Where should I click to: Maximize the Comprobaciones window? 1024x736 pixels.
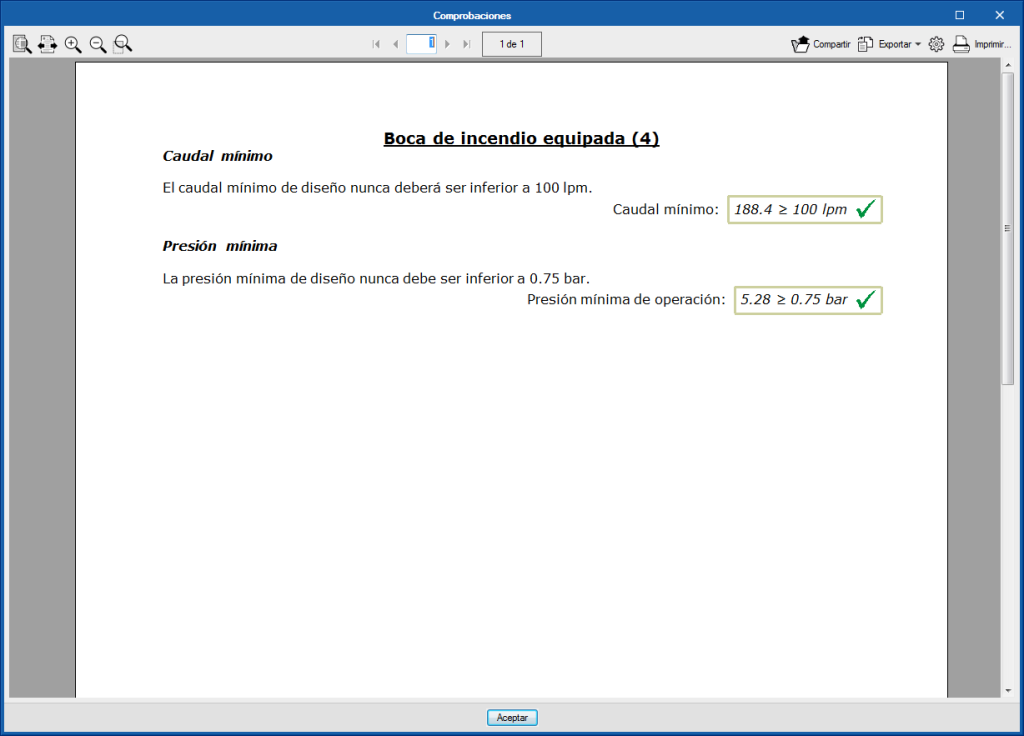click(959, 15)
